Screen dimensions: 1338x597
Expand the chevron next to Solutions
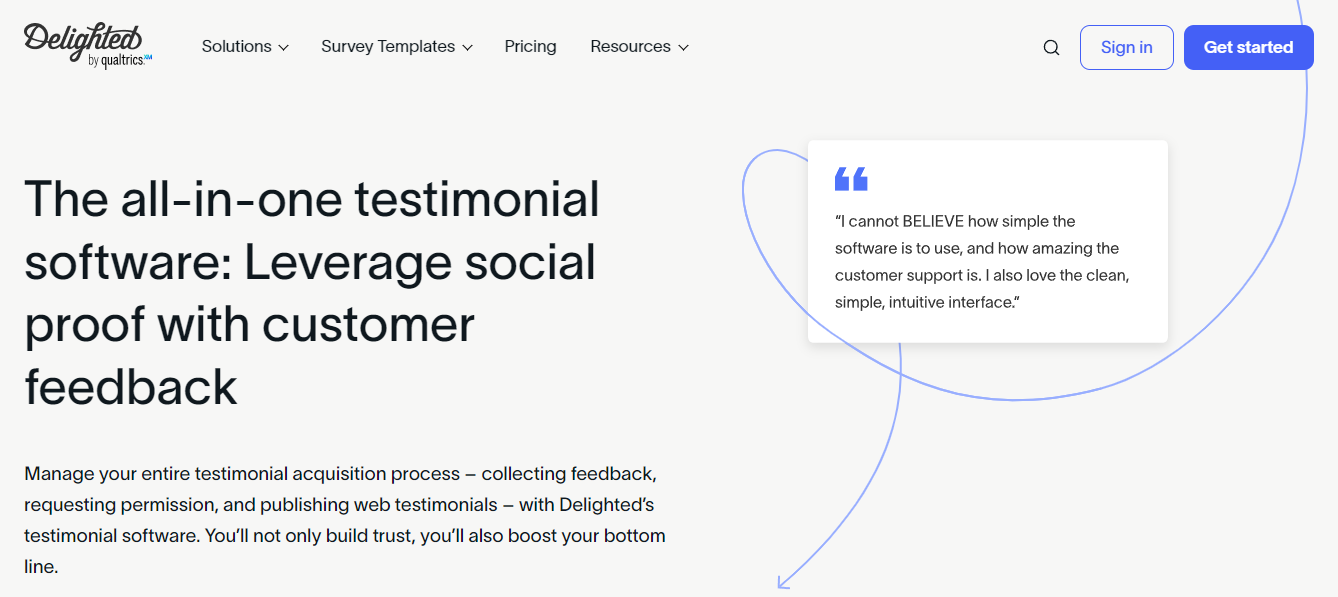284,48
